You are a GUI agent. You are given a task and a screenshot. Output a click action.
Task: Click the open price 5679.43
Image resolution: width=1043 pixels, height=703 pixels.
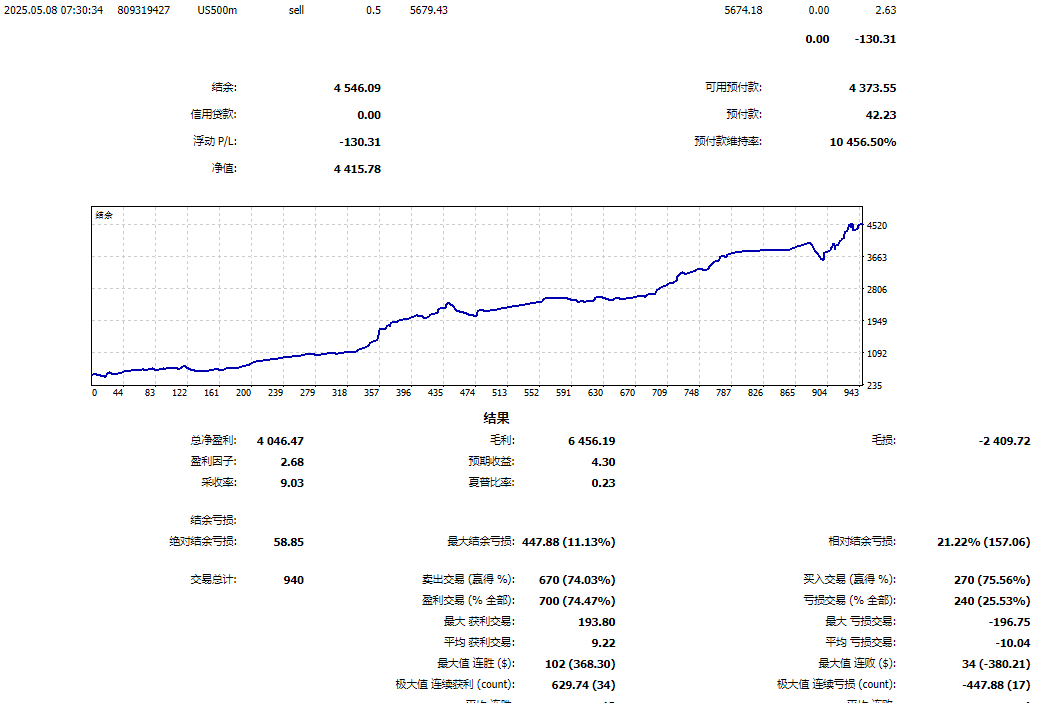click(429, 10)
